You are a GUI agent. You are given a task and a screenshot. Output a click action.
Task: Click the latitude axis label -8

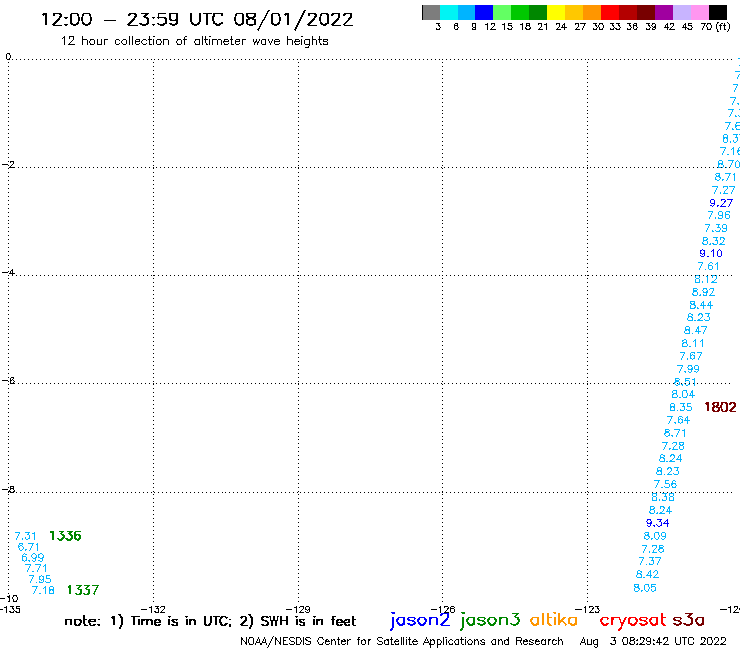(8, 490)
